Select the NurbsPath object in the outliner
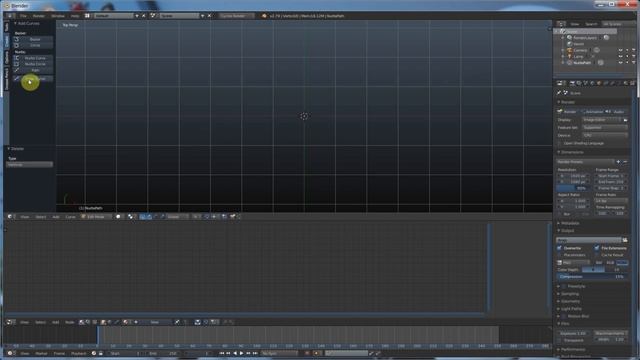The height and width of the screenshot is (360, 640). click(582, 63)
